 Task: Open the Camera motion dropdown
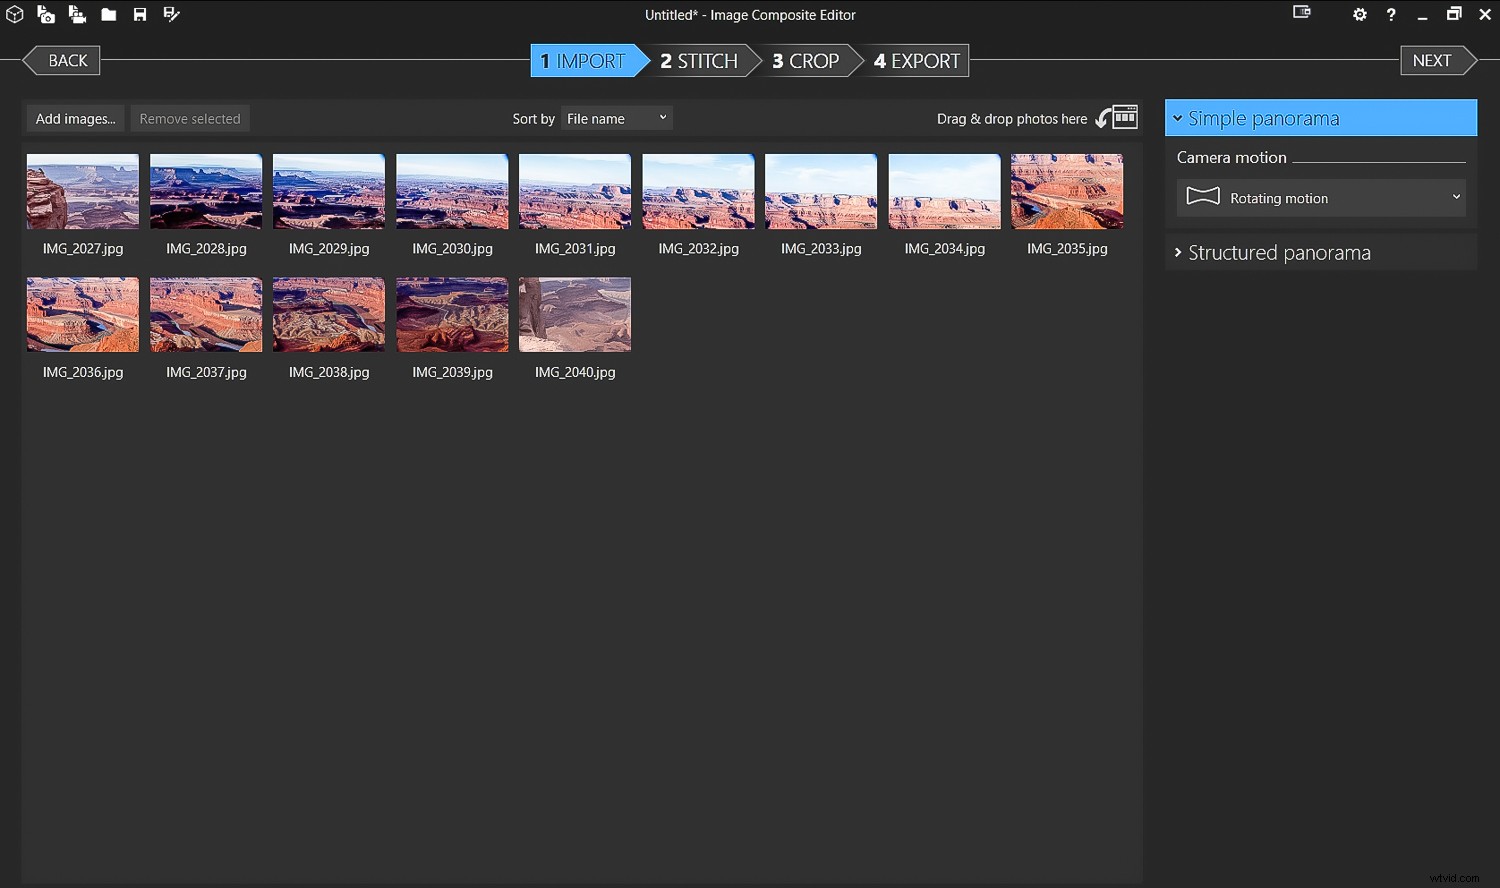click(1320, 197)
